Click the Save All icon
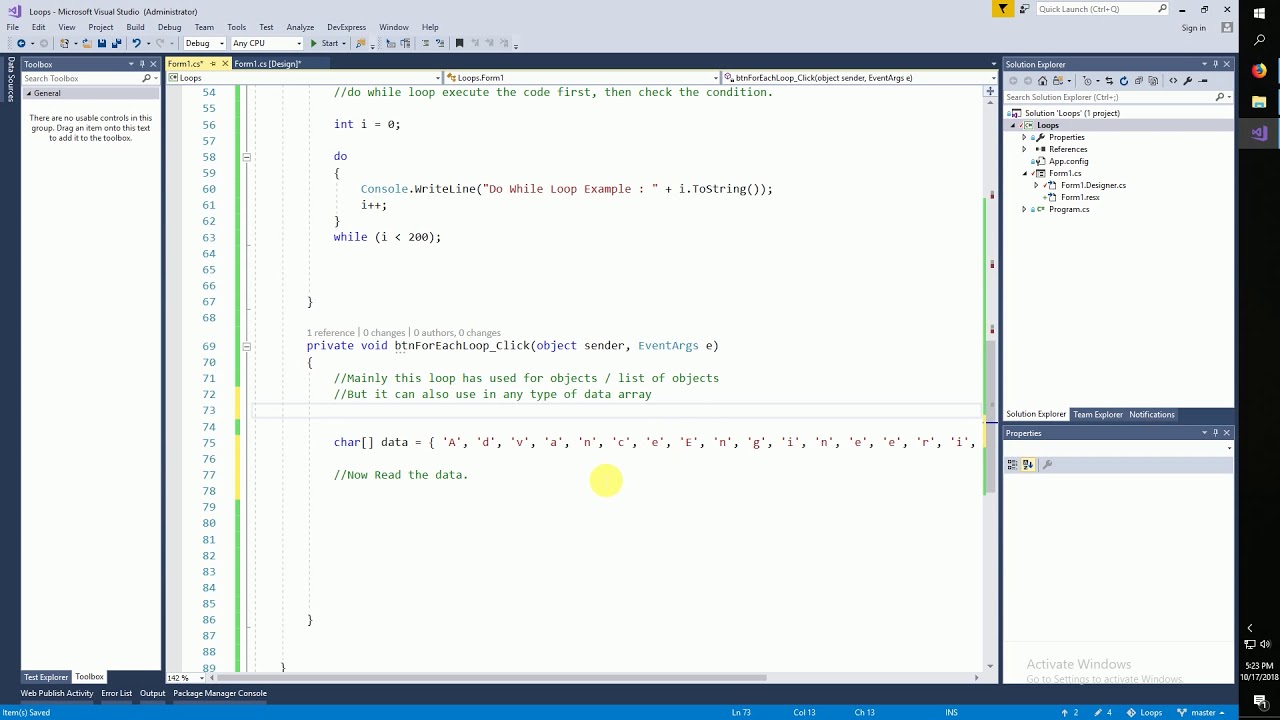The height and width of the screenshot is (720, 1280). (x=117, y=43)
